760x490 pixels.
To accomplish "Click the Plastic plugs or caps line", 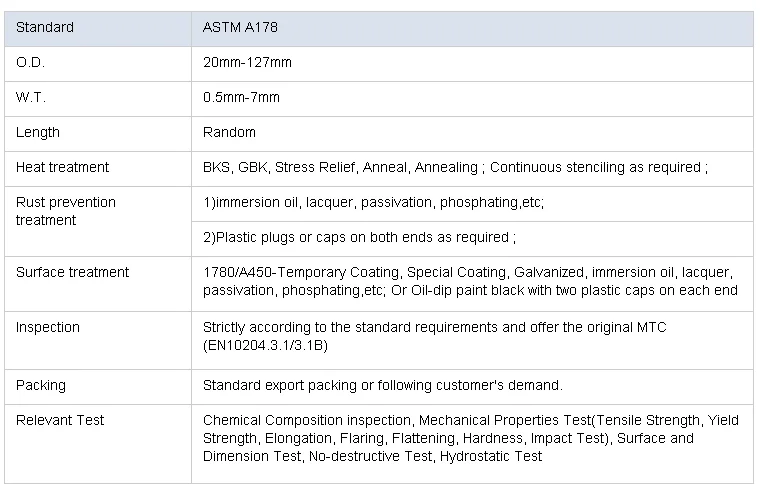I will (359, 238).
